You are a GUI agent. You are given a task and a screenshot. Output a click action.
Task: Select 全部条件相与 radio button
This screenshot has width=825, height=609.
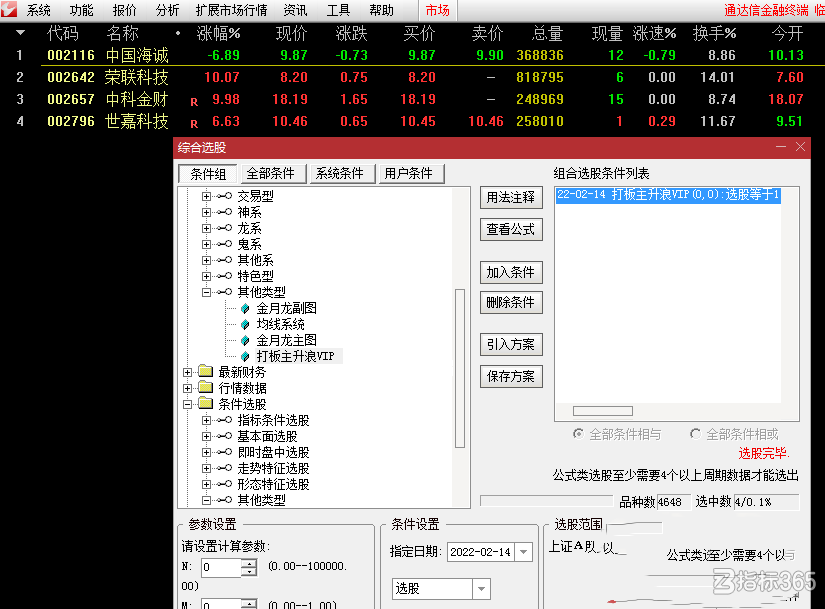[578, 434]
